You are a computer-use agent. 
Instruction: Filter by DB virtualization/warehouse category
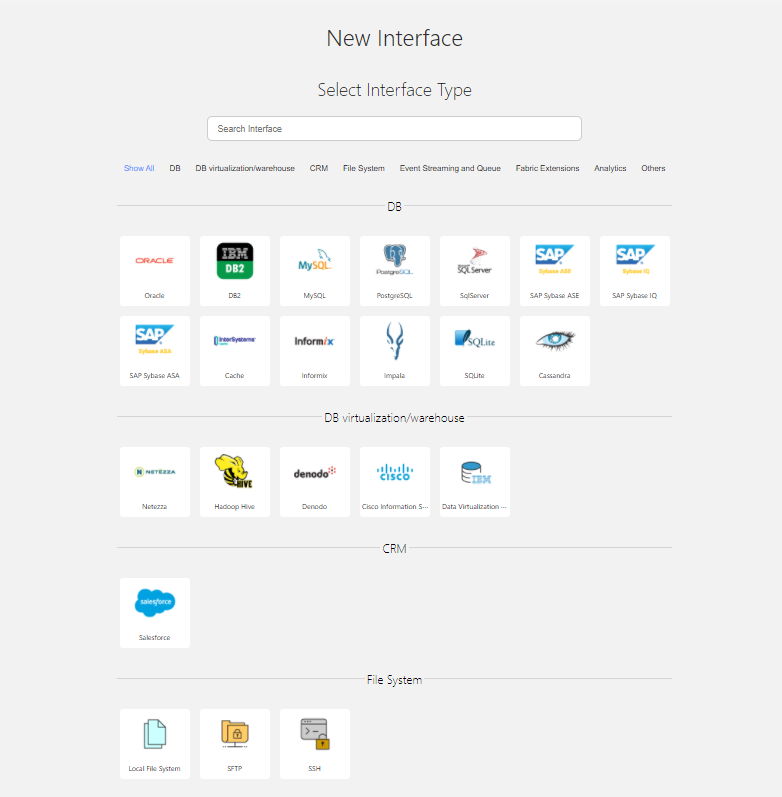point(245,169)
